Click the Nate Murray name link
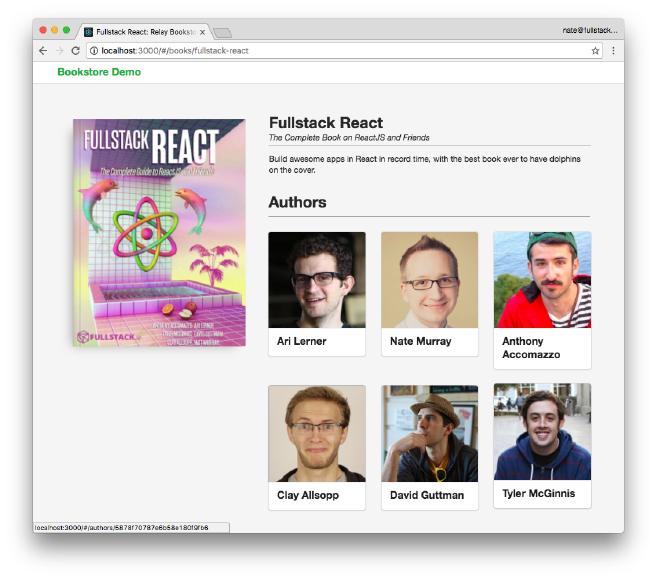 (x=420, y=341)
